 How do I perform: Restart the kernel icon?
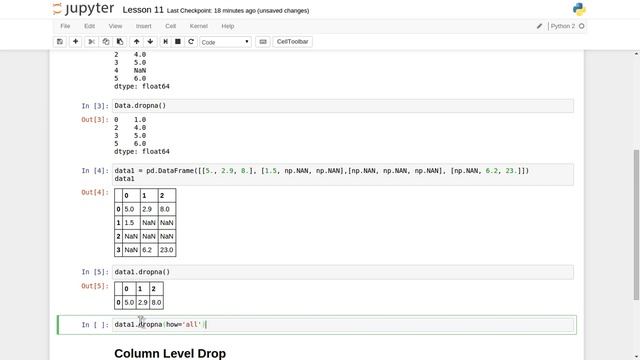191,42
